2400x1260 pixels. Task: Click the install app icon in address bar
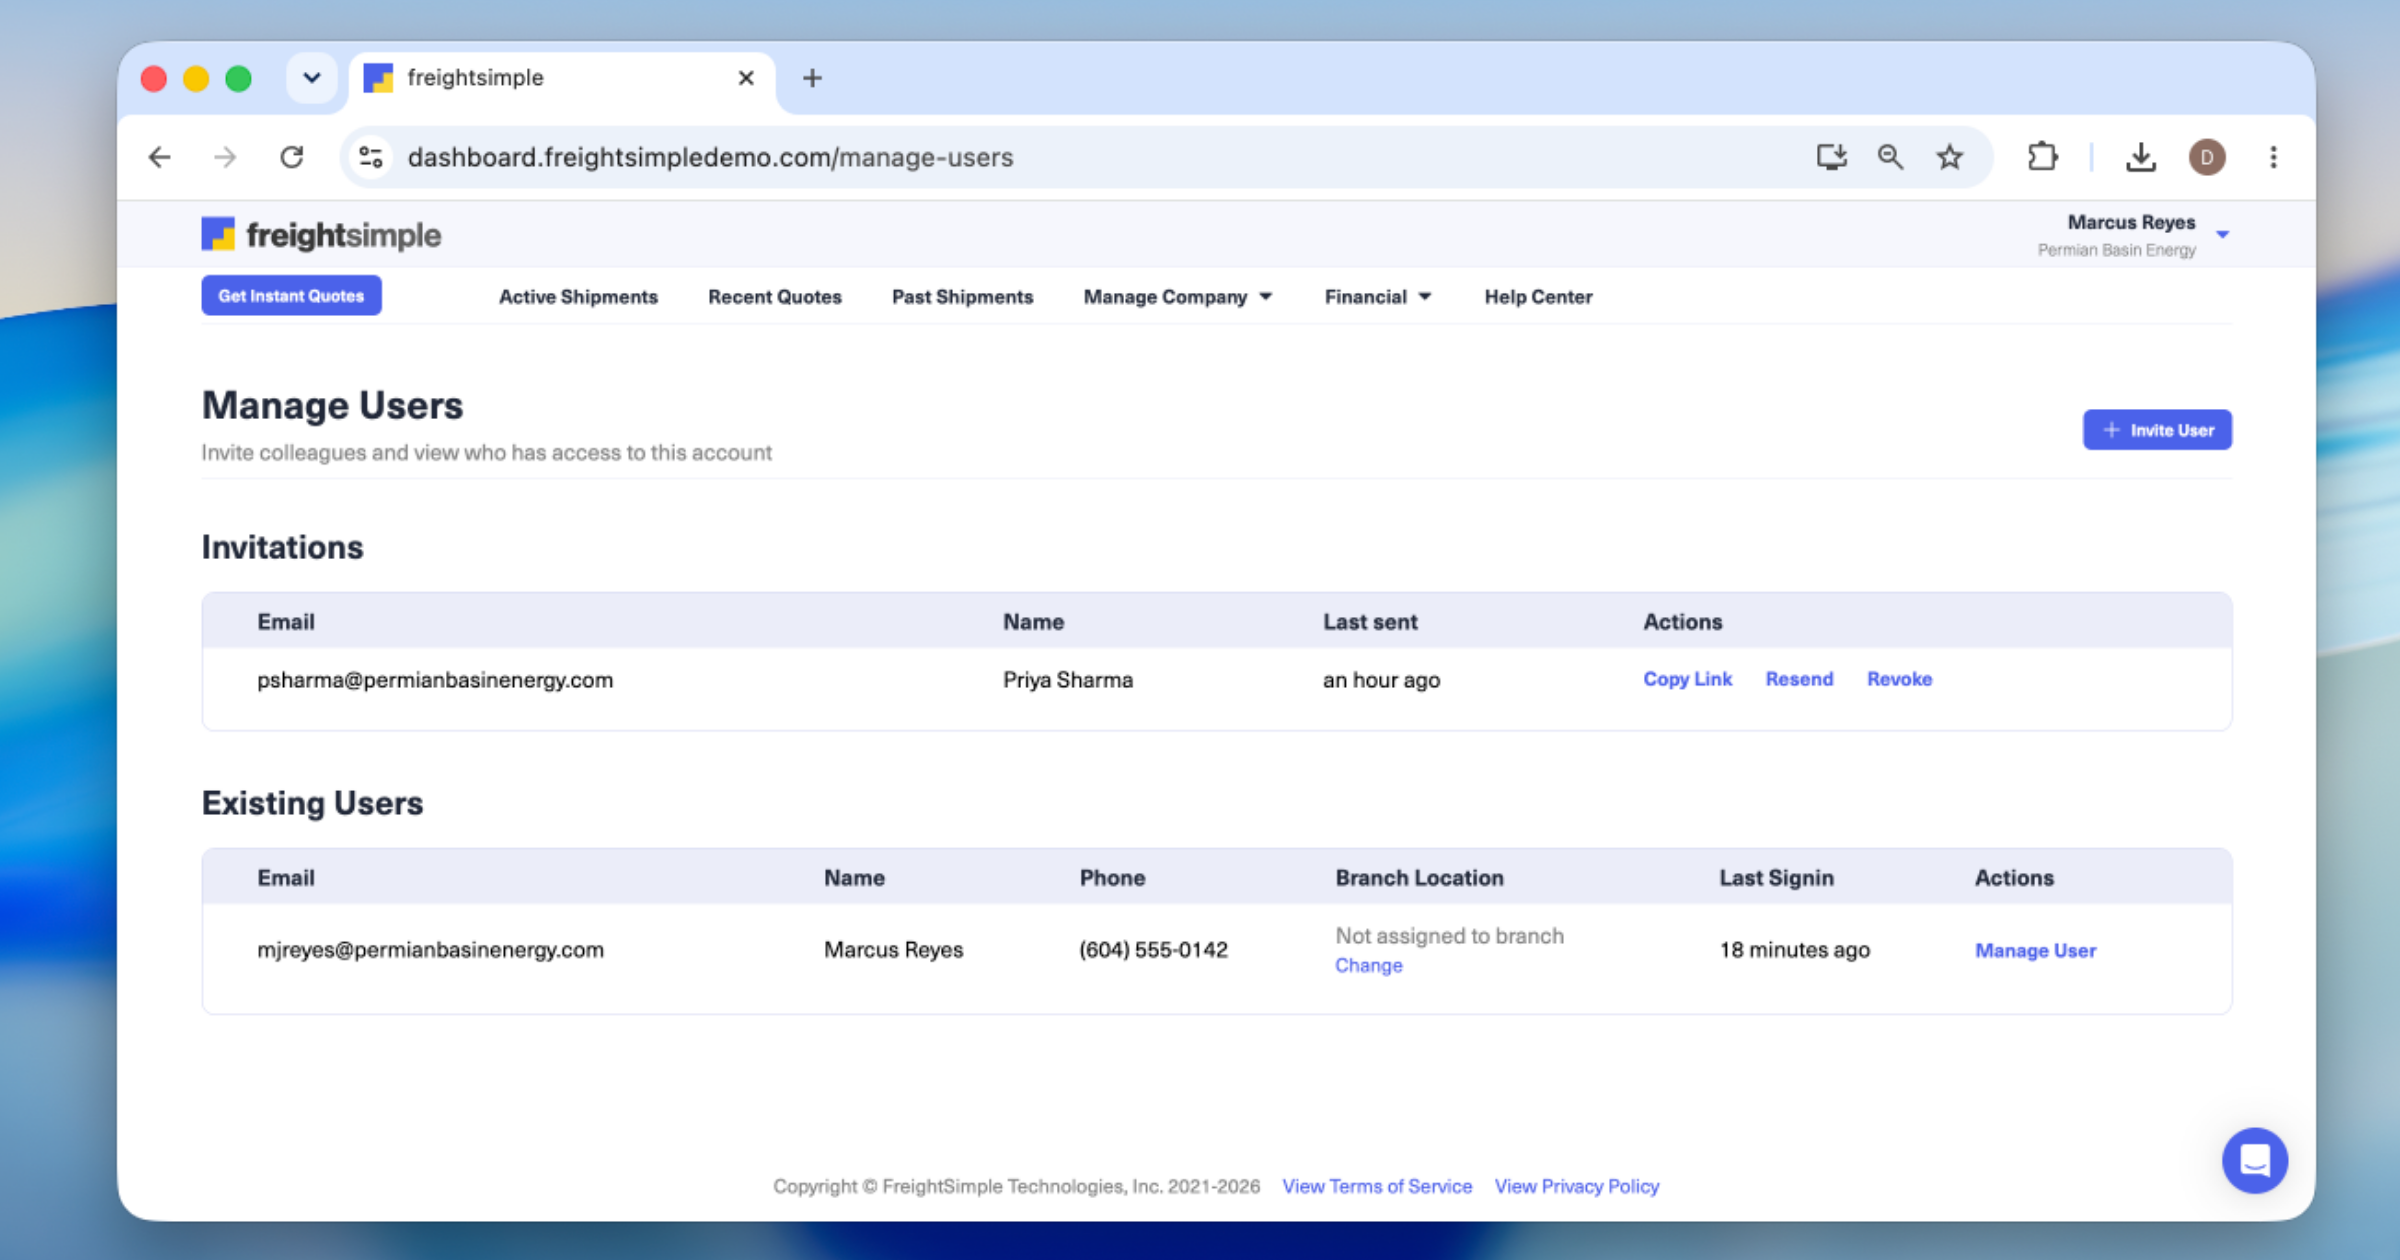[1831, 157]
